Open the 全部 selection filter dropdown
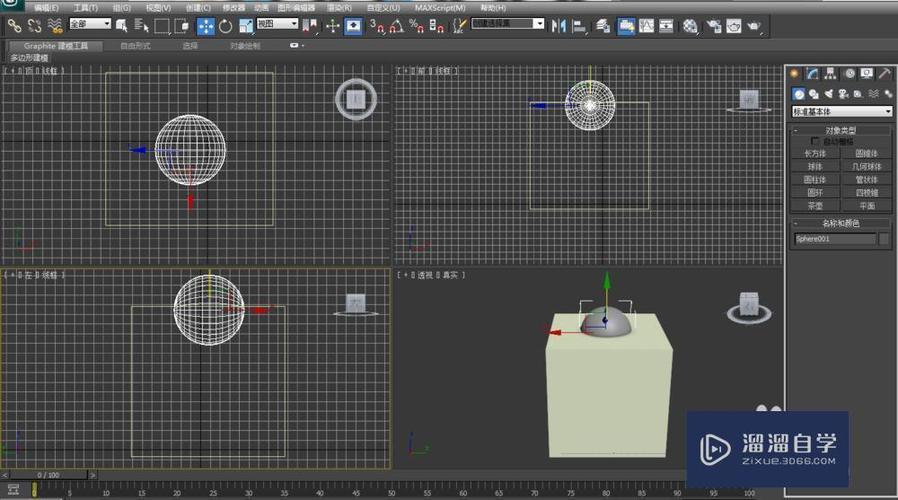Screen dimensions: 898x500 coord(90,23)
